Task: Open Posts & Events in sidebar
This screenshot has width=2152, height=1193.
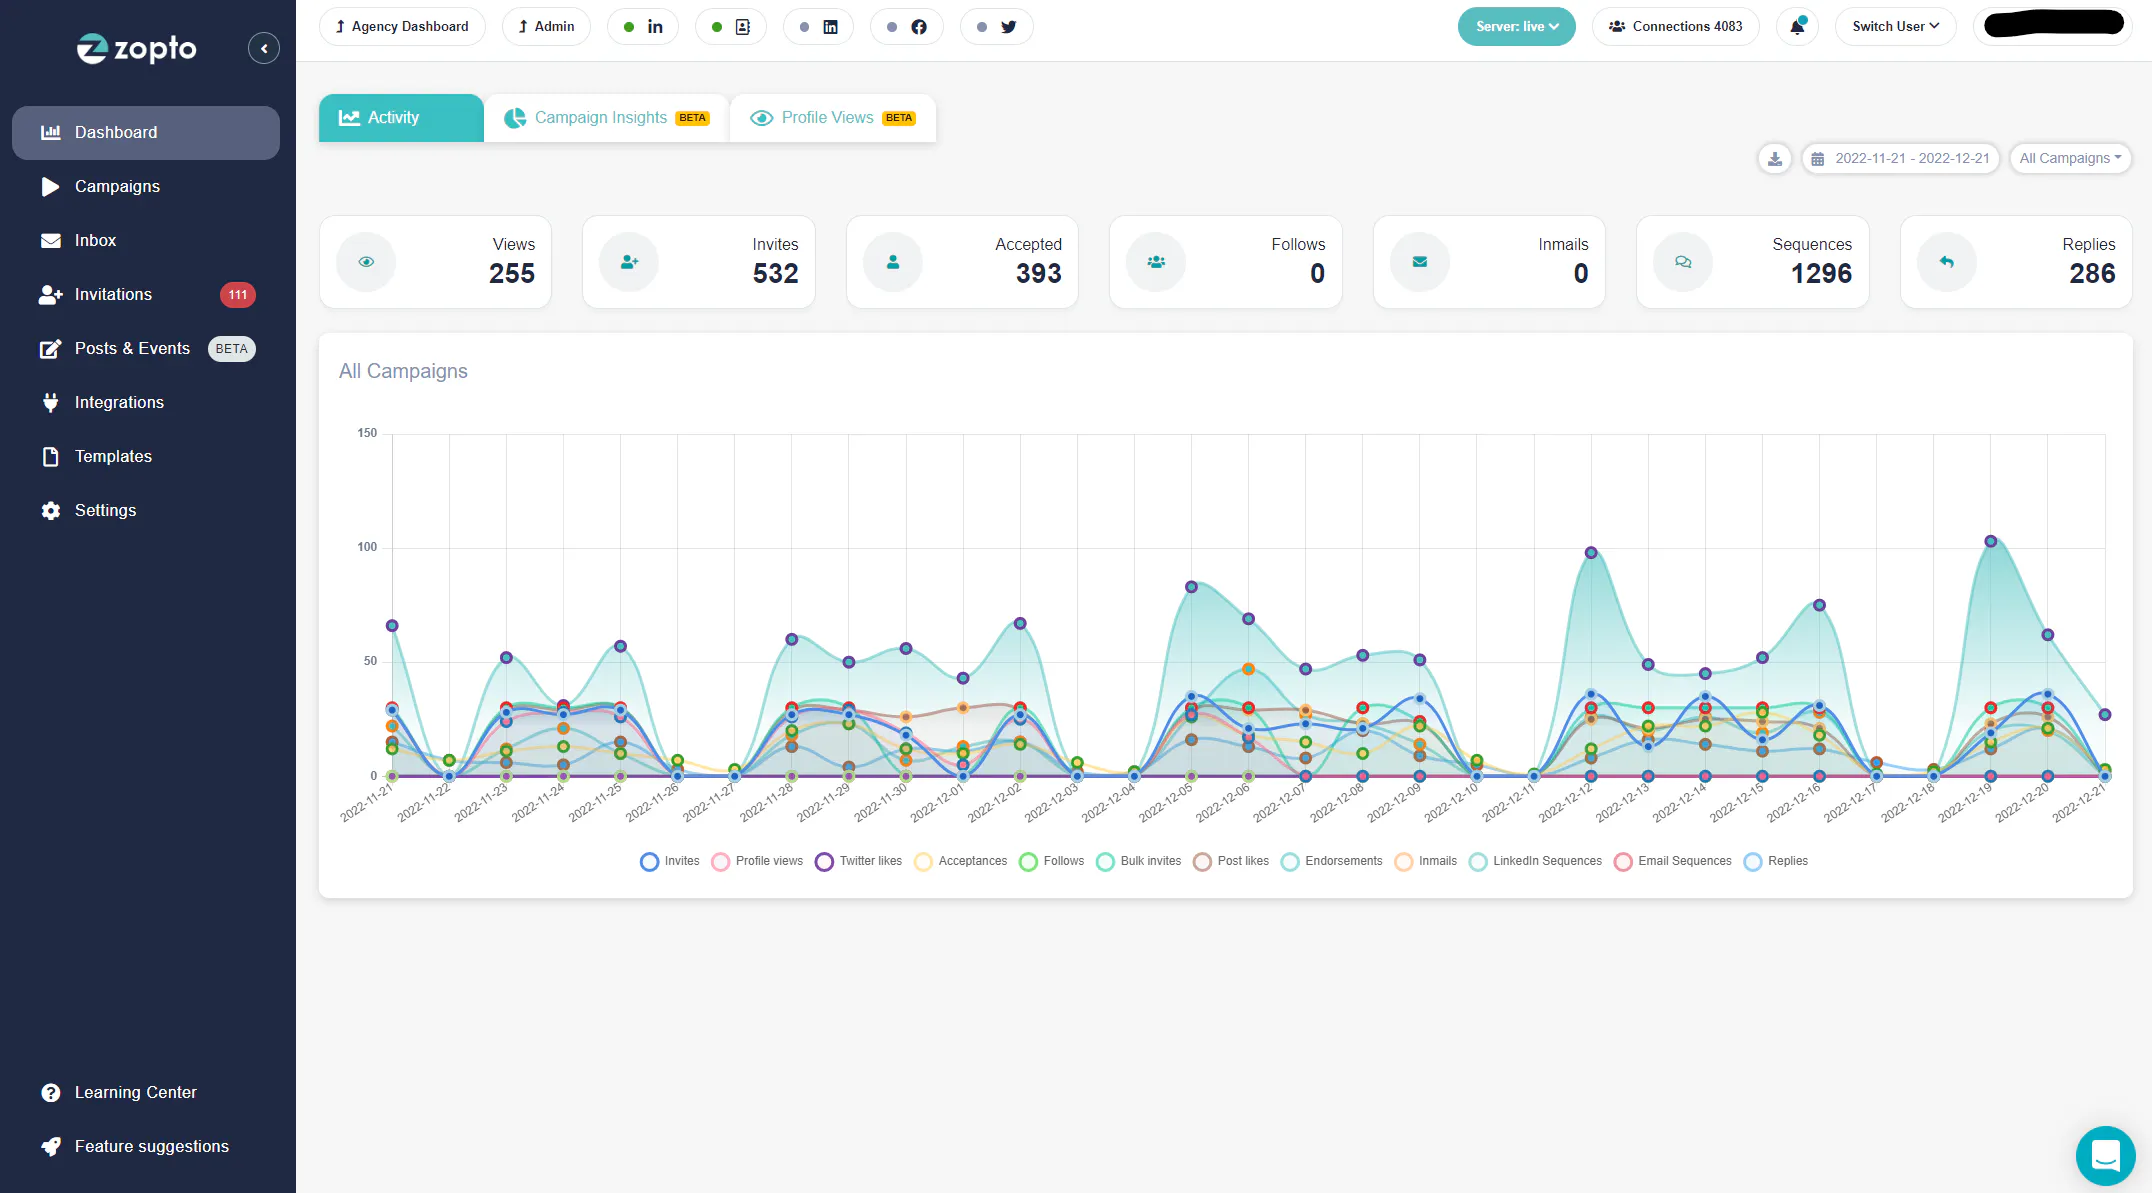Action: pos(146,349)
